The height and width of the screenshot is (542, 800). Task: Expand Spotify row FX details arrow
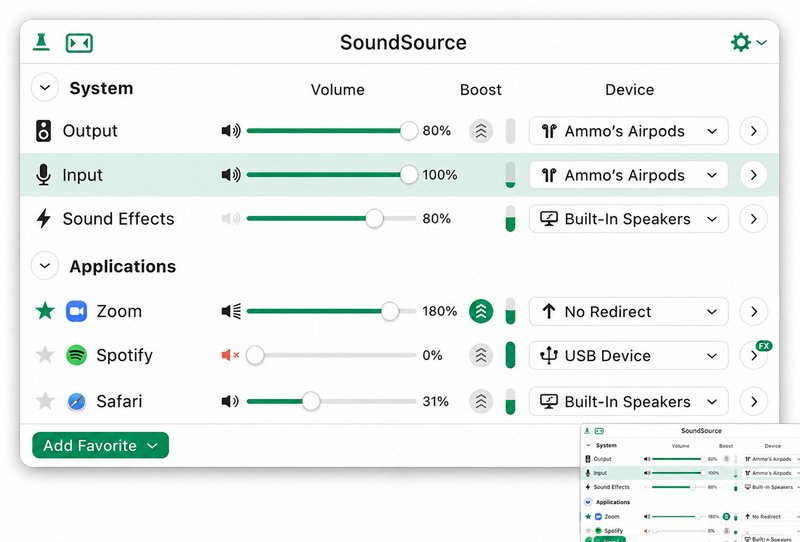pos(754,355)
